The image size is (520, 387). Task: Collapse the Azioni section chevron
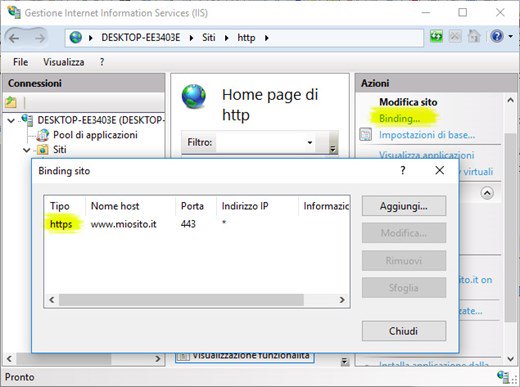pos(487,193)
